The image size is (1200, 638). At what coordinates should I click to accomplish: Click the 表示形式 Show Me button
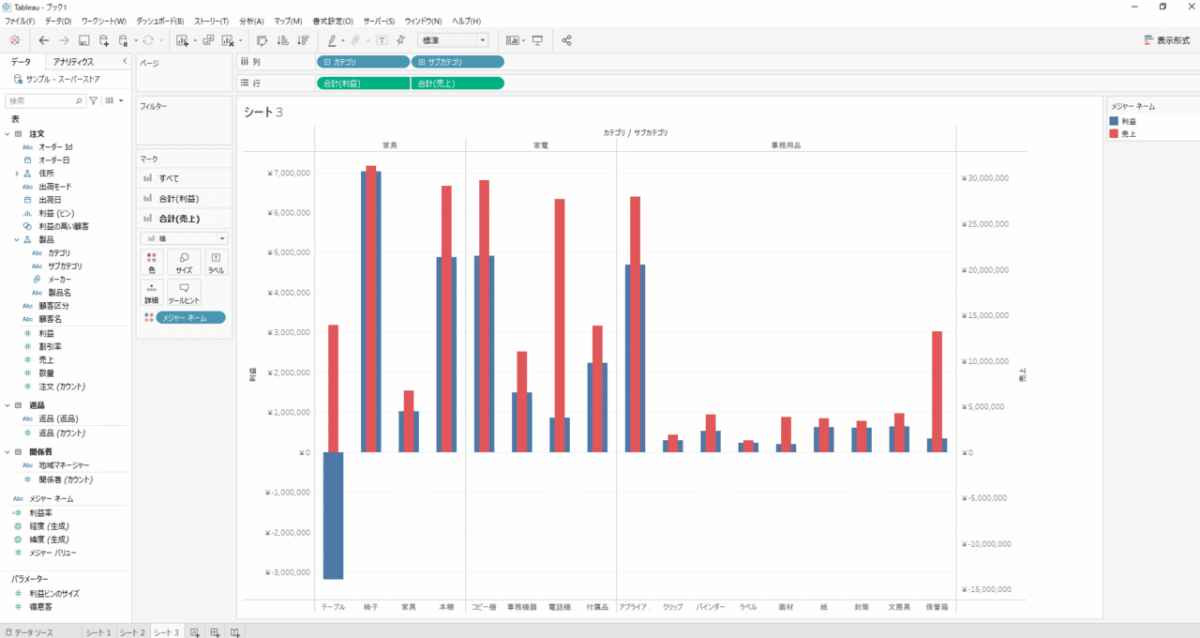coord(1167,40)
